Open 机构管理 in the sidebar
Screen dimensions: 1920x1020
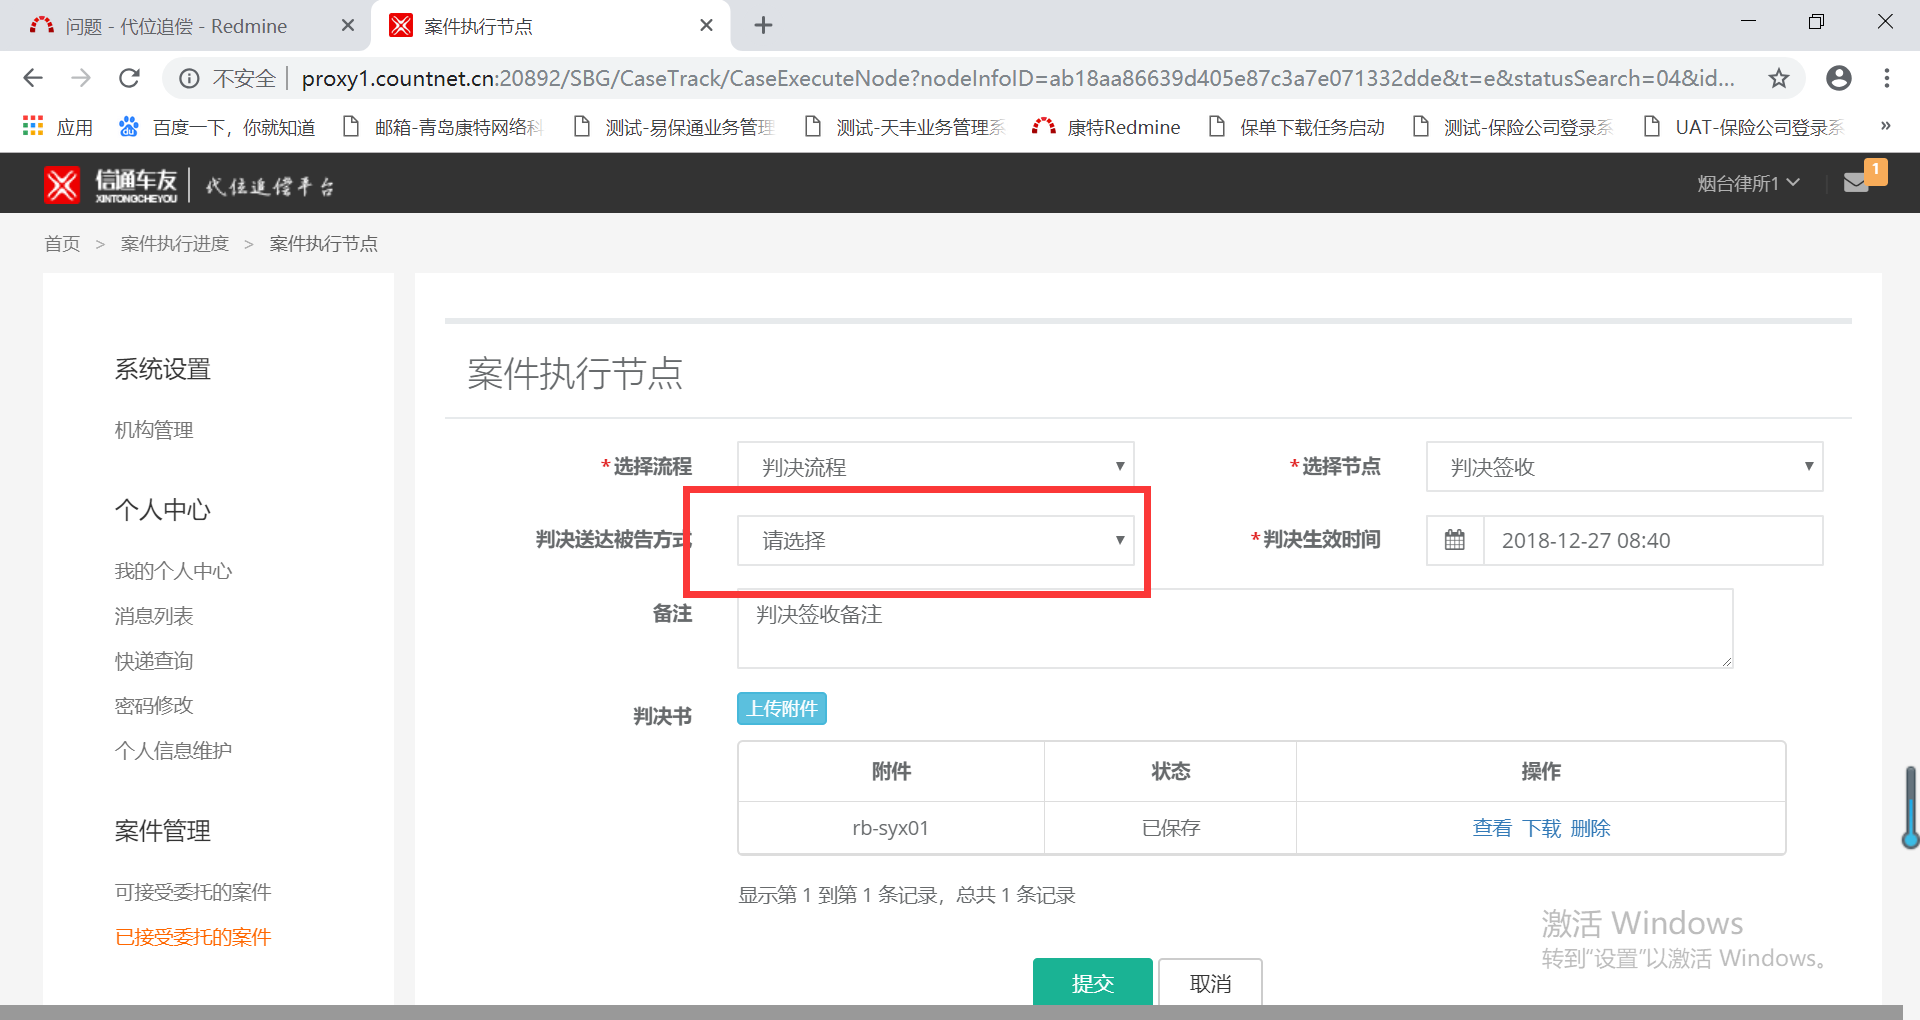pyautogui.click(x=154, y=430)
